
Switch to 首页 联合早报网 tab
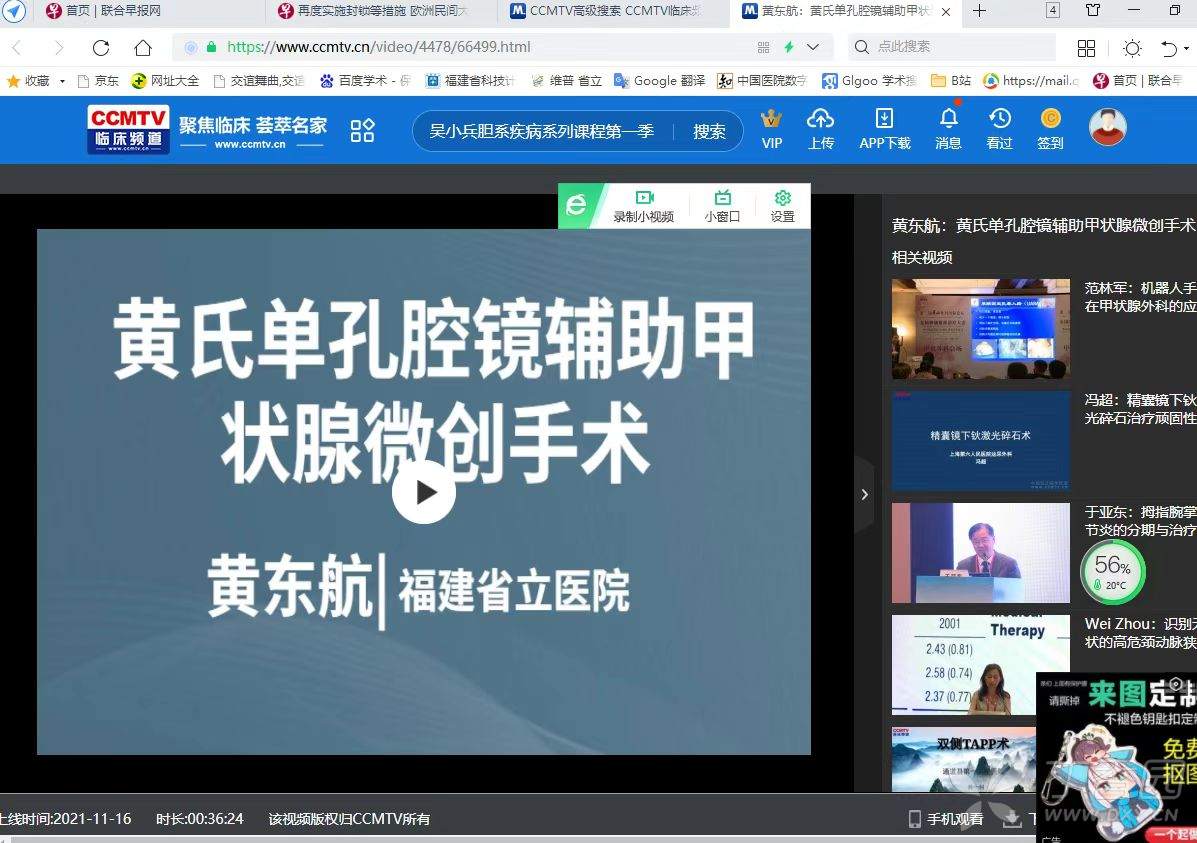[x=112, y=11]
